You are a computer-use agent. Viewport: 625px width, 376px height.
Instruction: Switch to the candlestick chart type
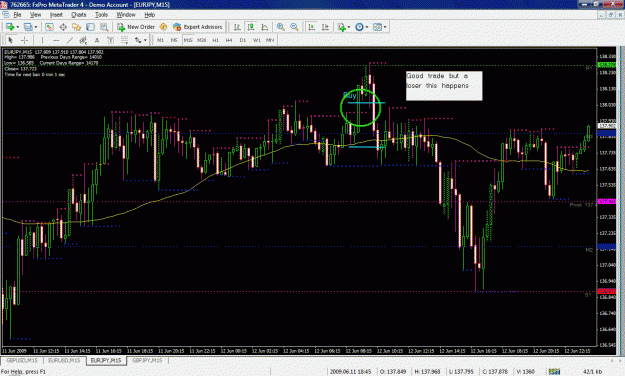251,27
